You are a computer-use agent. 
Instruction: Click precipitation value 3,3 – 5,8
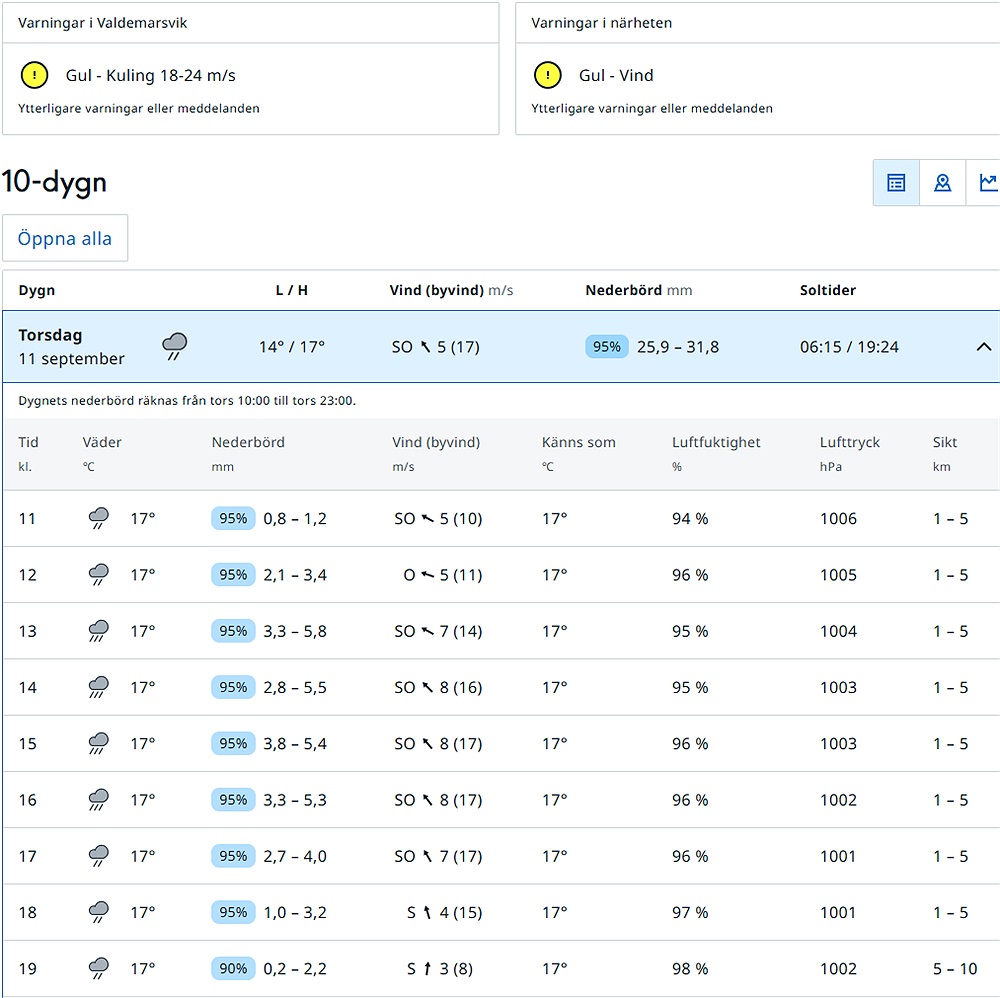click(x=295, y=631)
